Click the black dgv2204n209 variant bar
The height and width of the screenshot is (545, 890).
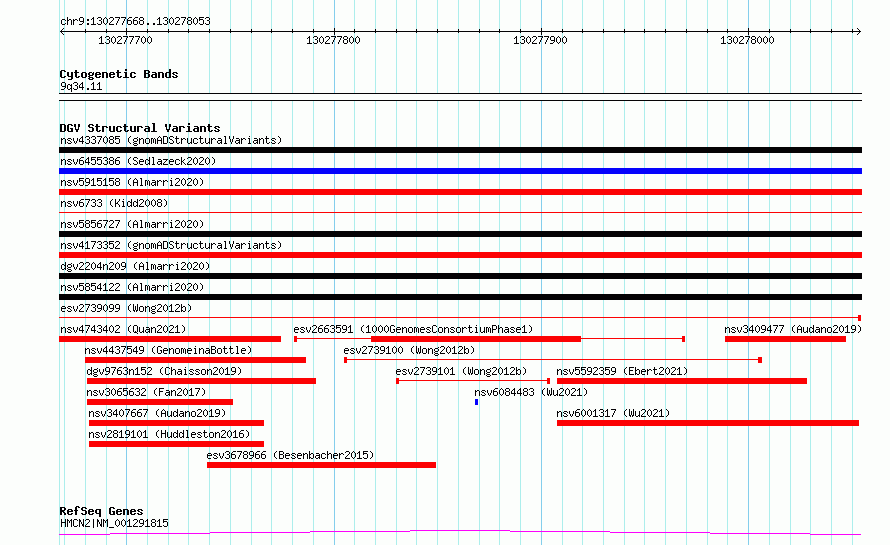[x=460, y=276]
